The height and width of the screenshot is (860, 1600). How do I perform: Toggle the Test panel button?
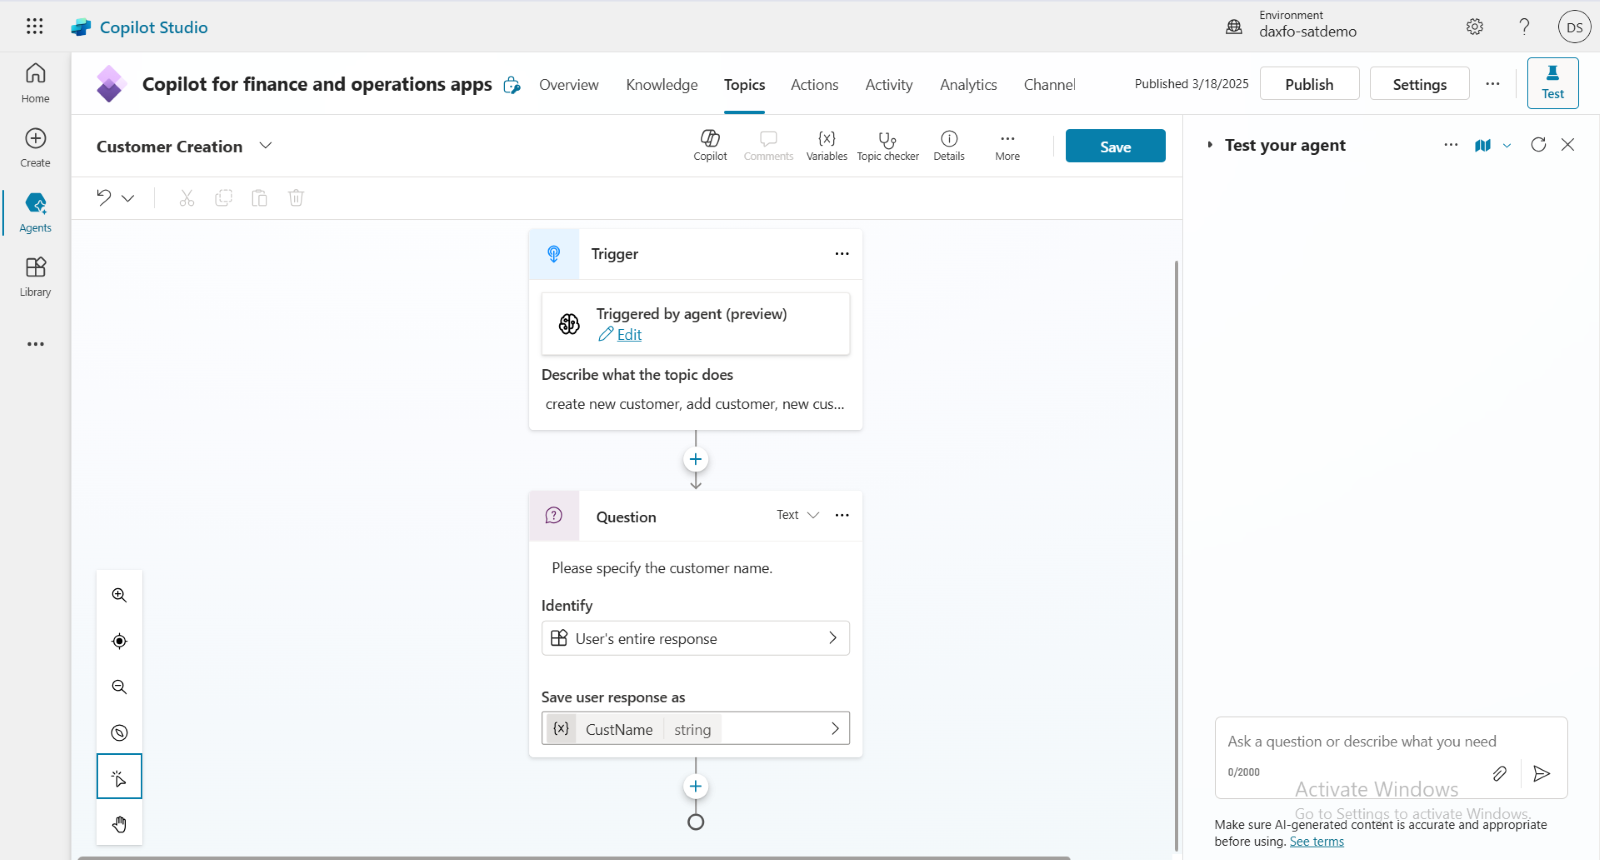click(1552, 82)
